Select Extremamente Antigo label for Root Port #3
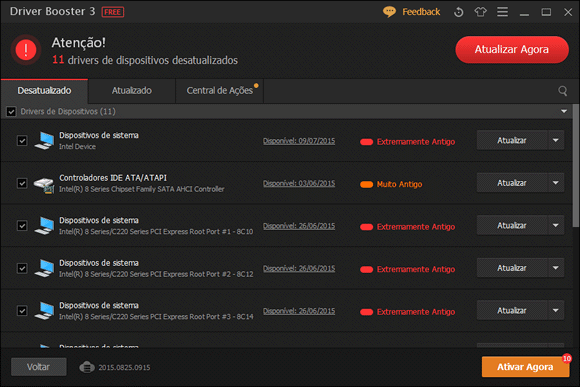The image size is (580, 387). click(416, 312)
